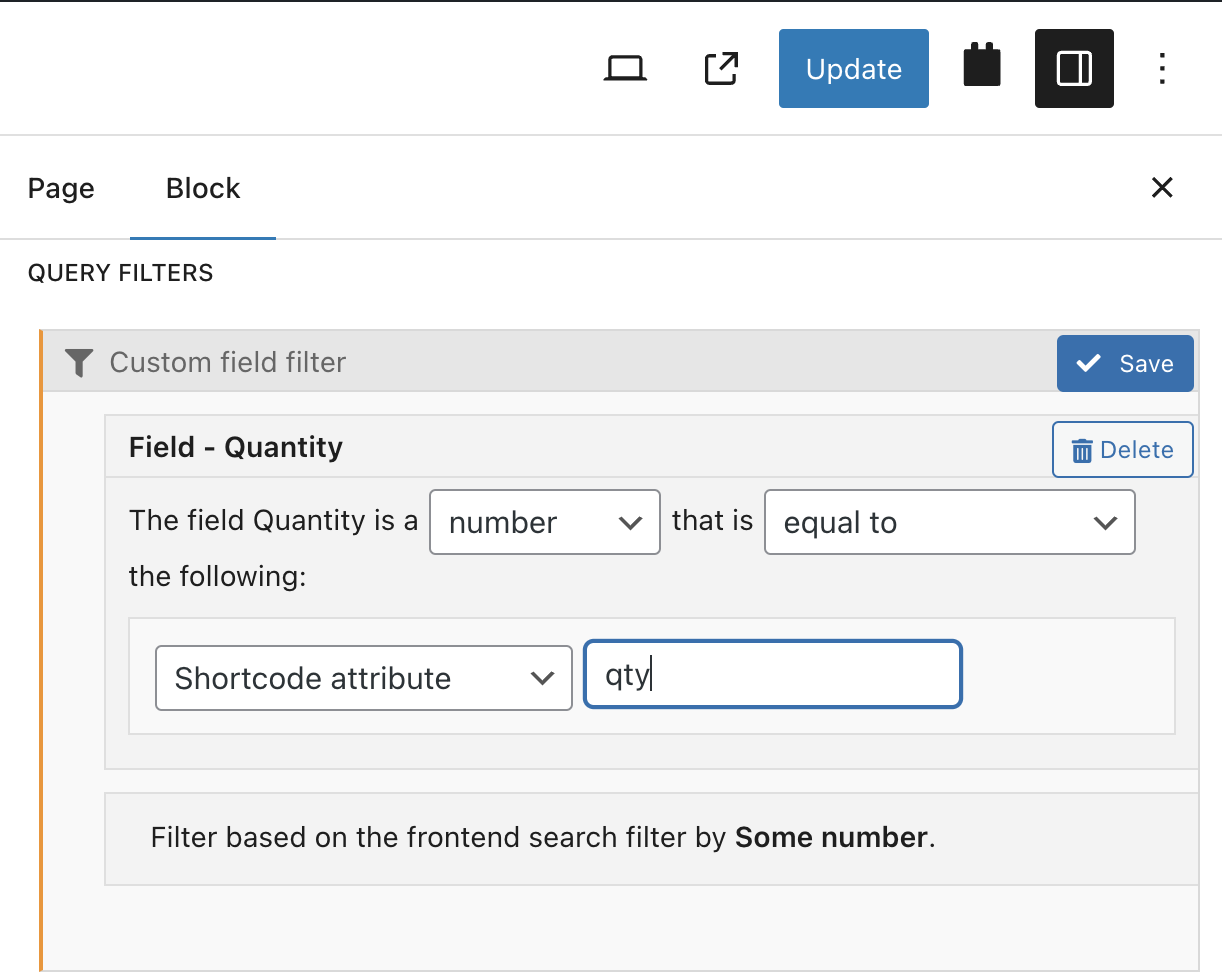1222x976 pixels.
Task: Click the blue Update button
Action: (854, 68)
